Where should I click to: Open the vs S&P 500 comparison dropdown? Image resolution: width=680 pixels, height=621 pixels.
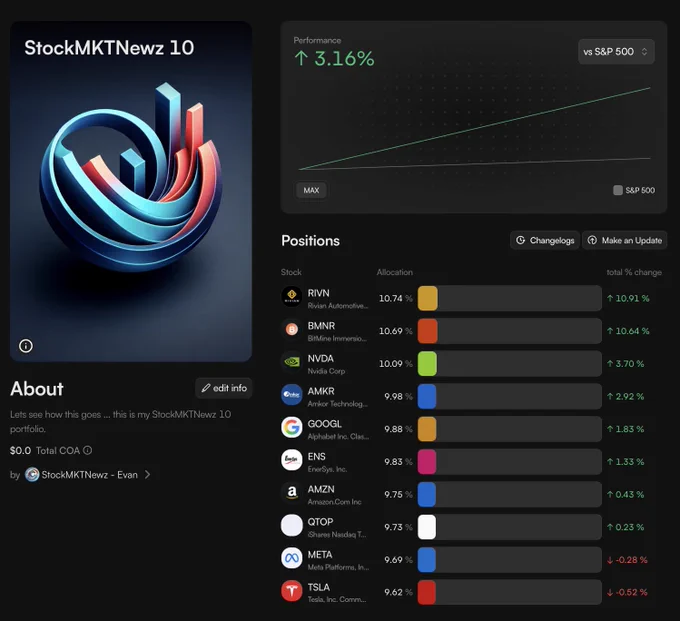click(616, 52)
